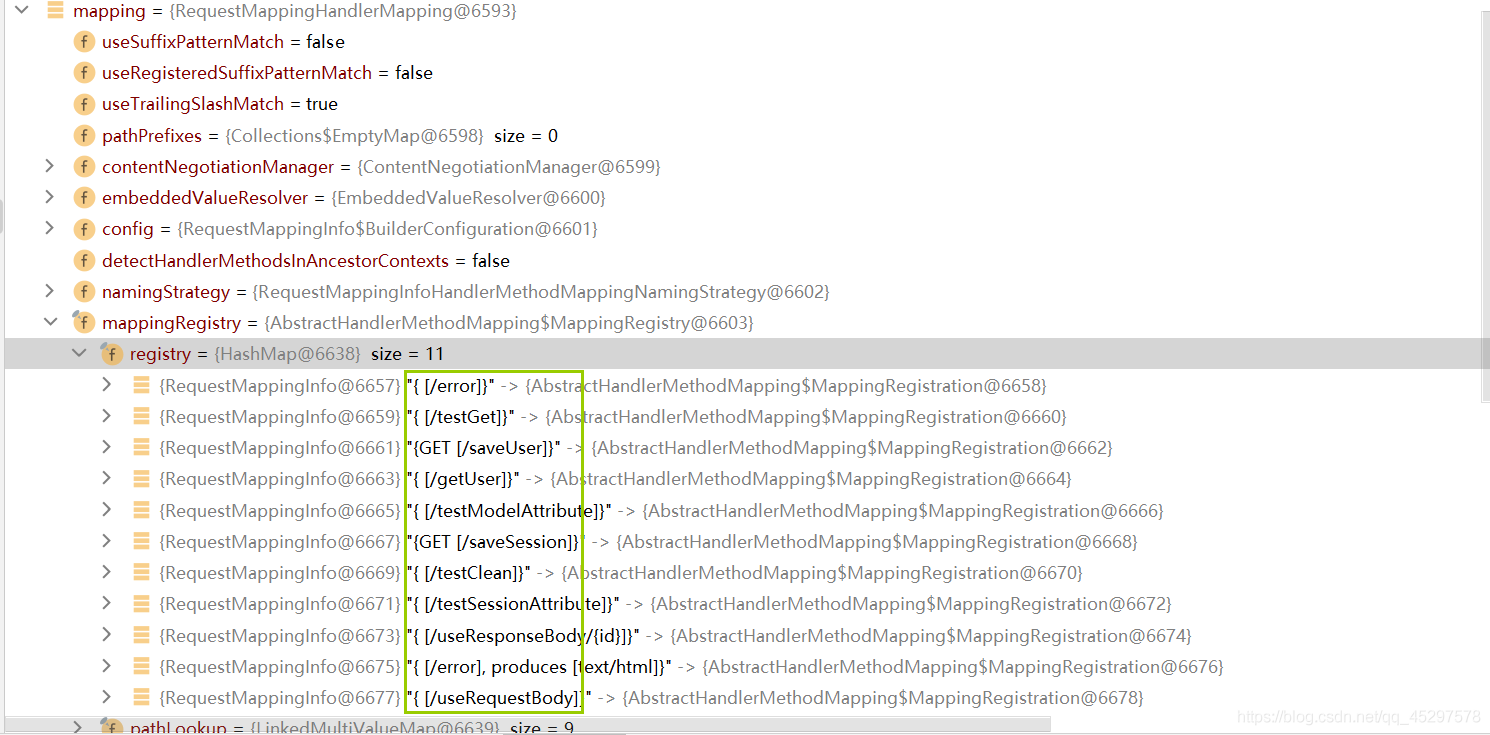This screenshot has height=735, width=1490.
Task: Click entry icon of RequestMappingInfo@6675
Action: pos(141,666)
